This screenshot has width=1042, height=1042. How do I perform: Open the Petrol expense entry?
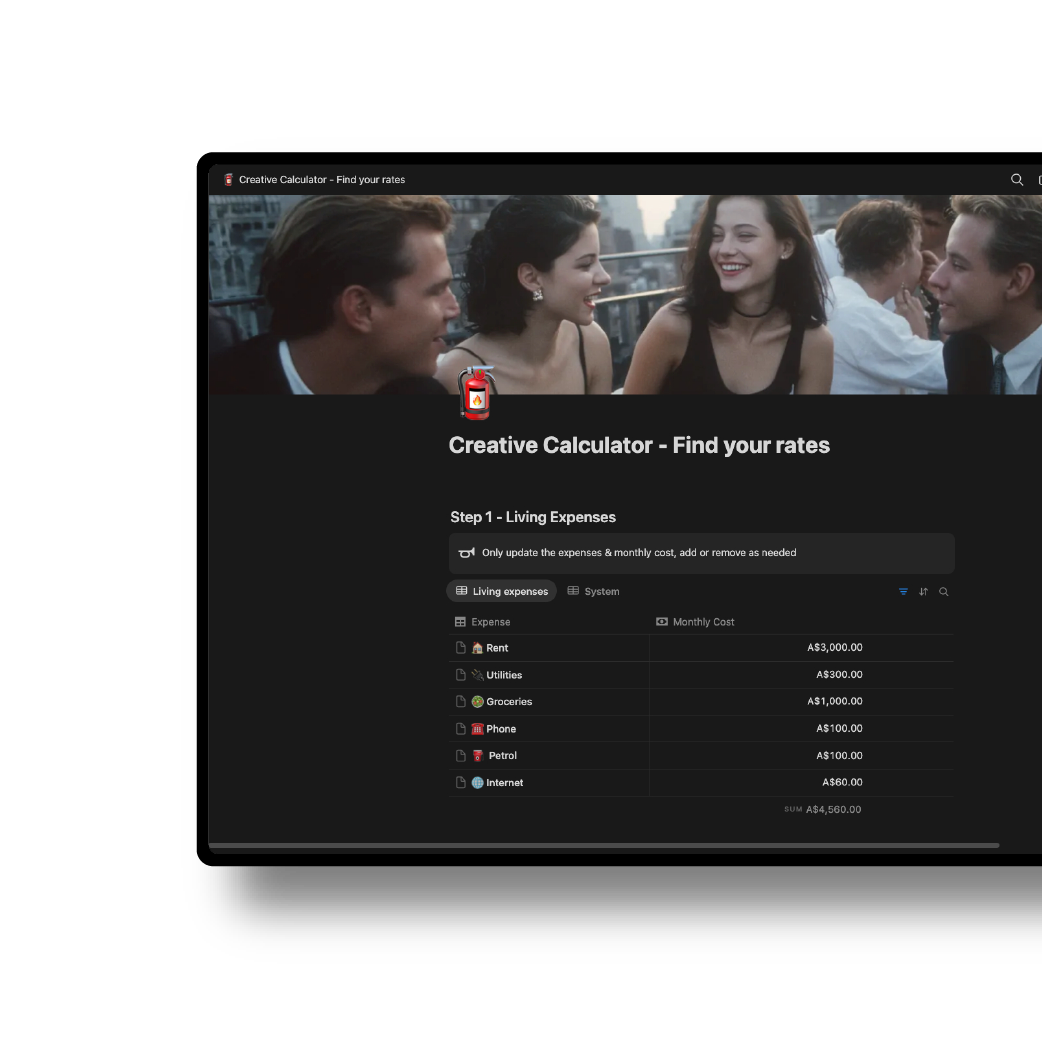[502, 756]
